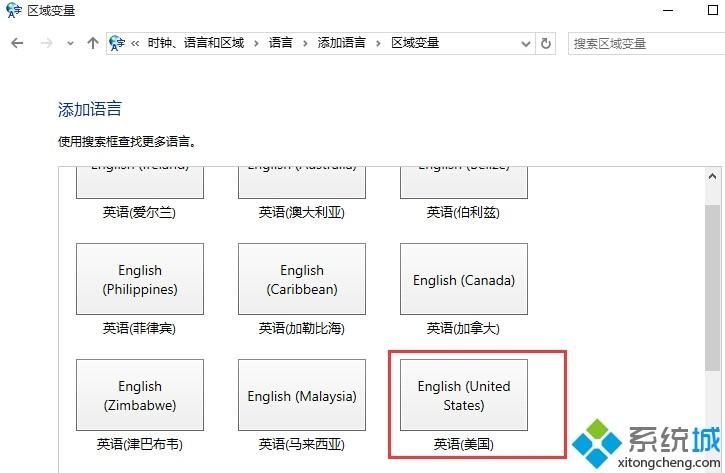Click 英语(加勒比海) label
The height and width of the screenshot is (473, 725).
coord(301,328)
